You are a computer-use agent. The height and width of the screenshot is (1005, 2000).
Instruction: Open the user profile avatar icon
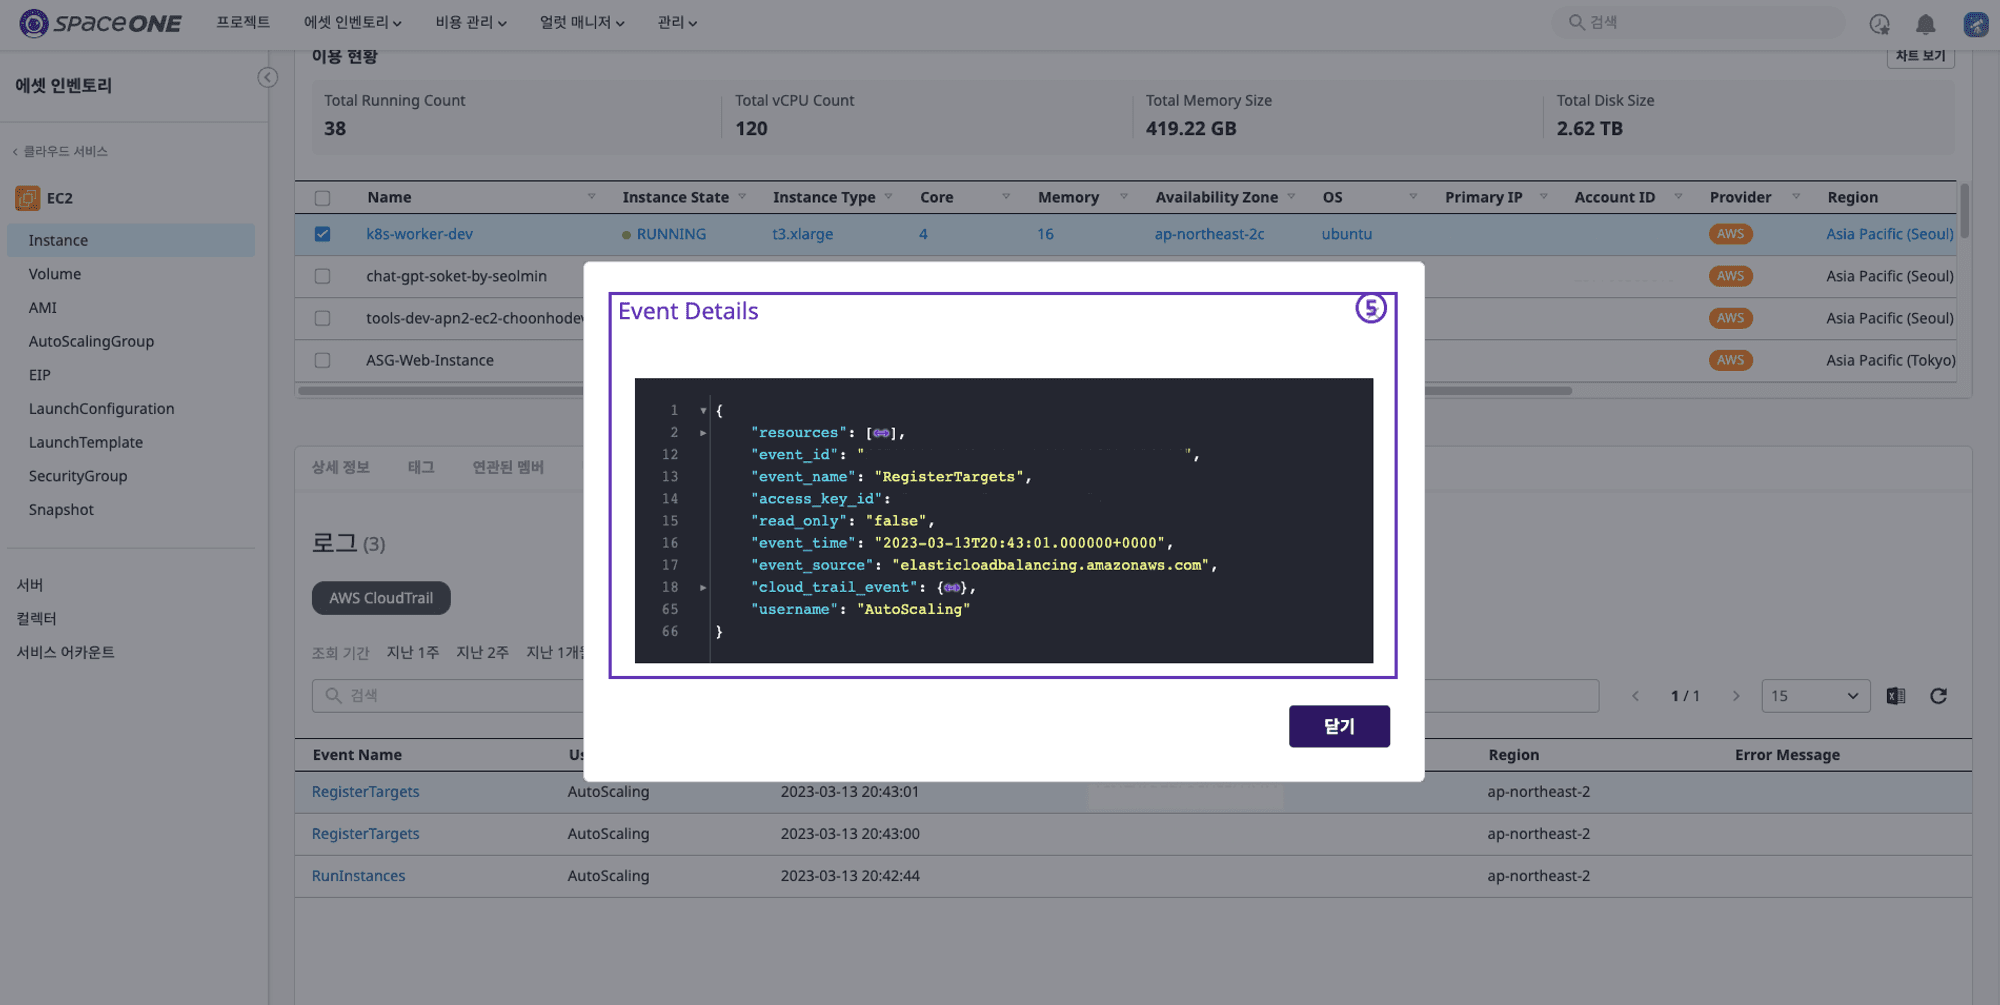click(1975, 23)
